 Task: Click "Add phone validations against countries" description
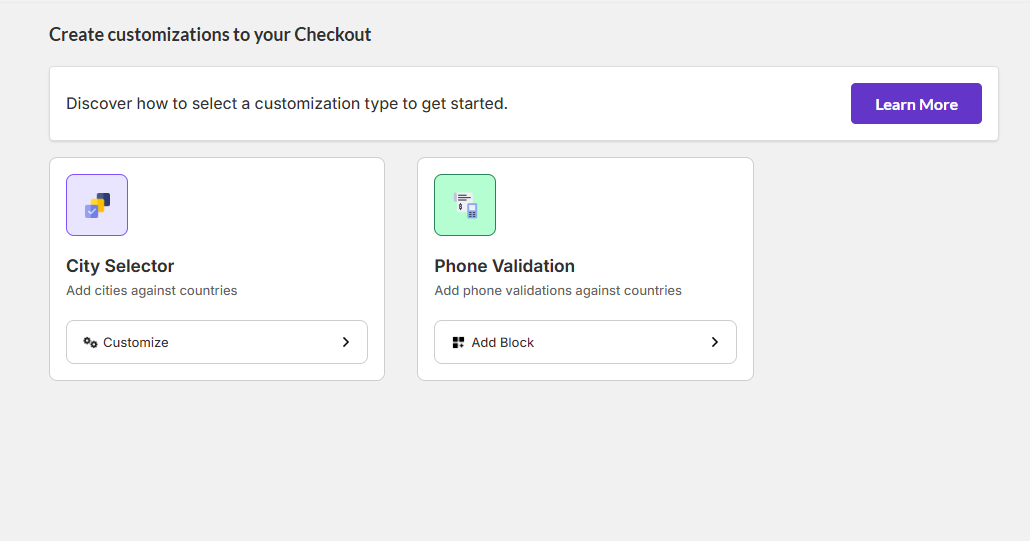[x=558, y=291]
